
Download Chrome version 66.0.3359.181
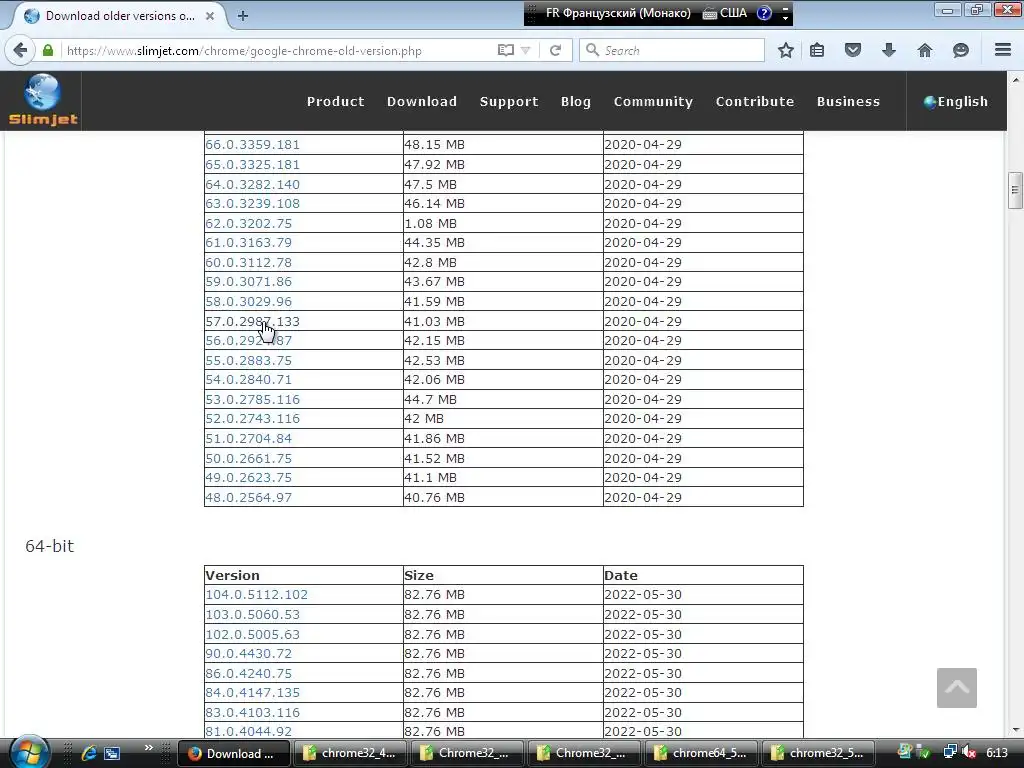[253, 144]
